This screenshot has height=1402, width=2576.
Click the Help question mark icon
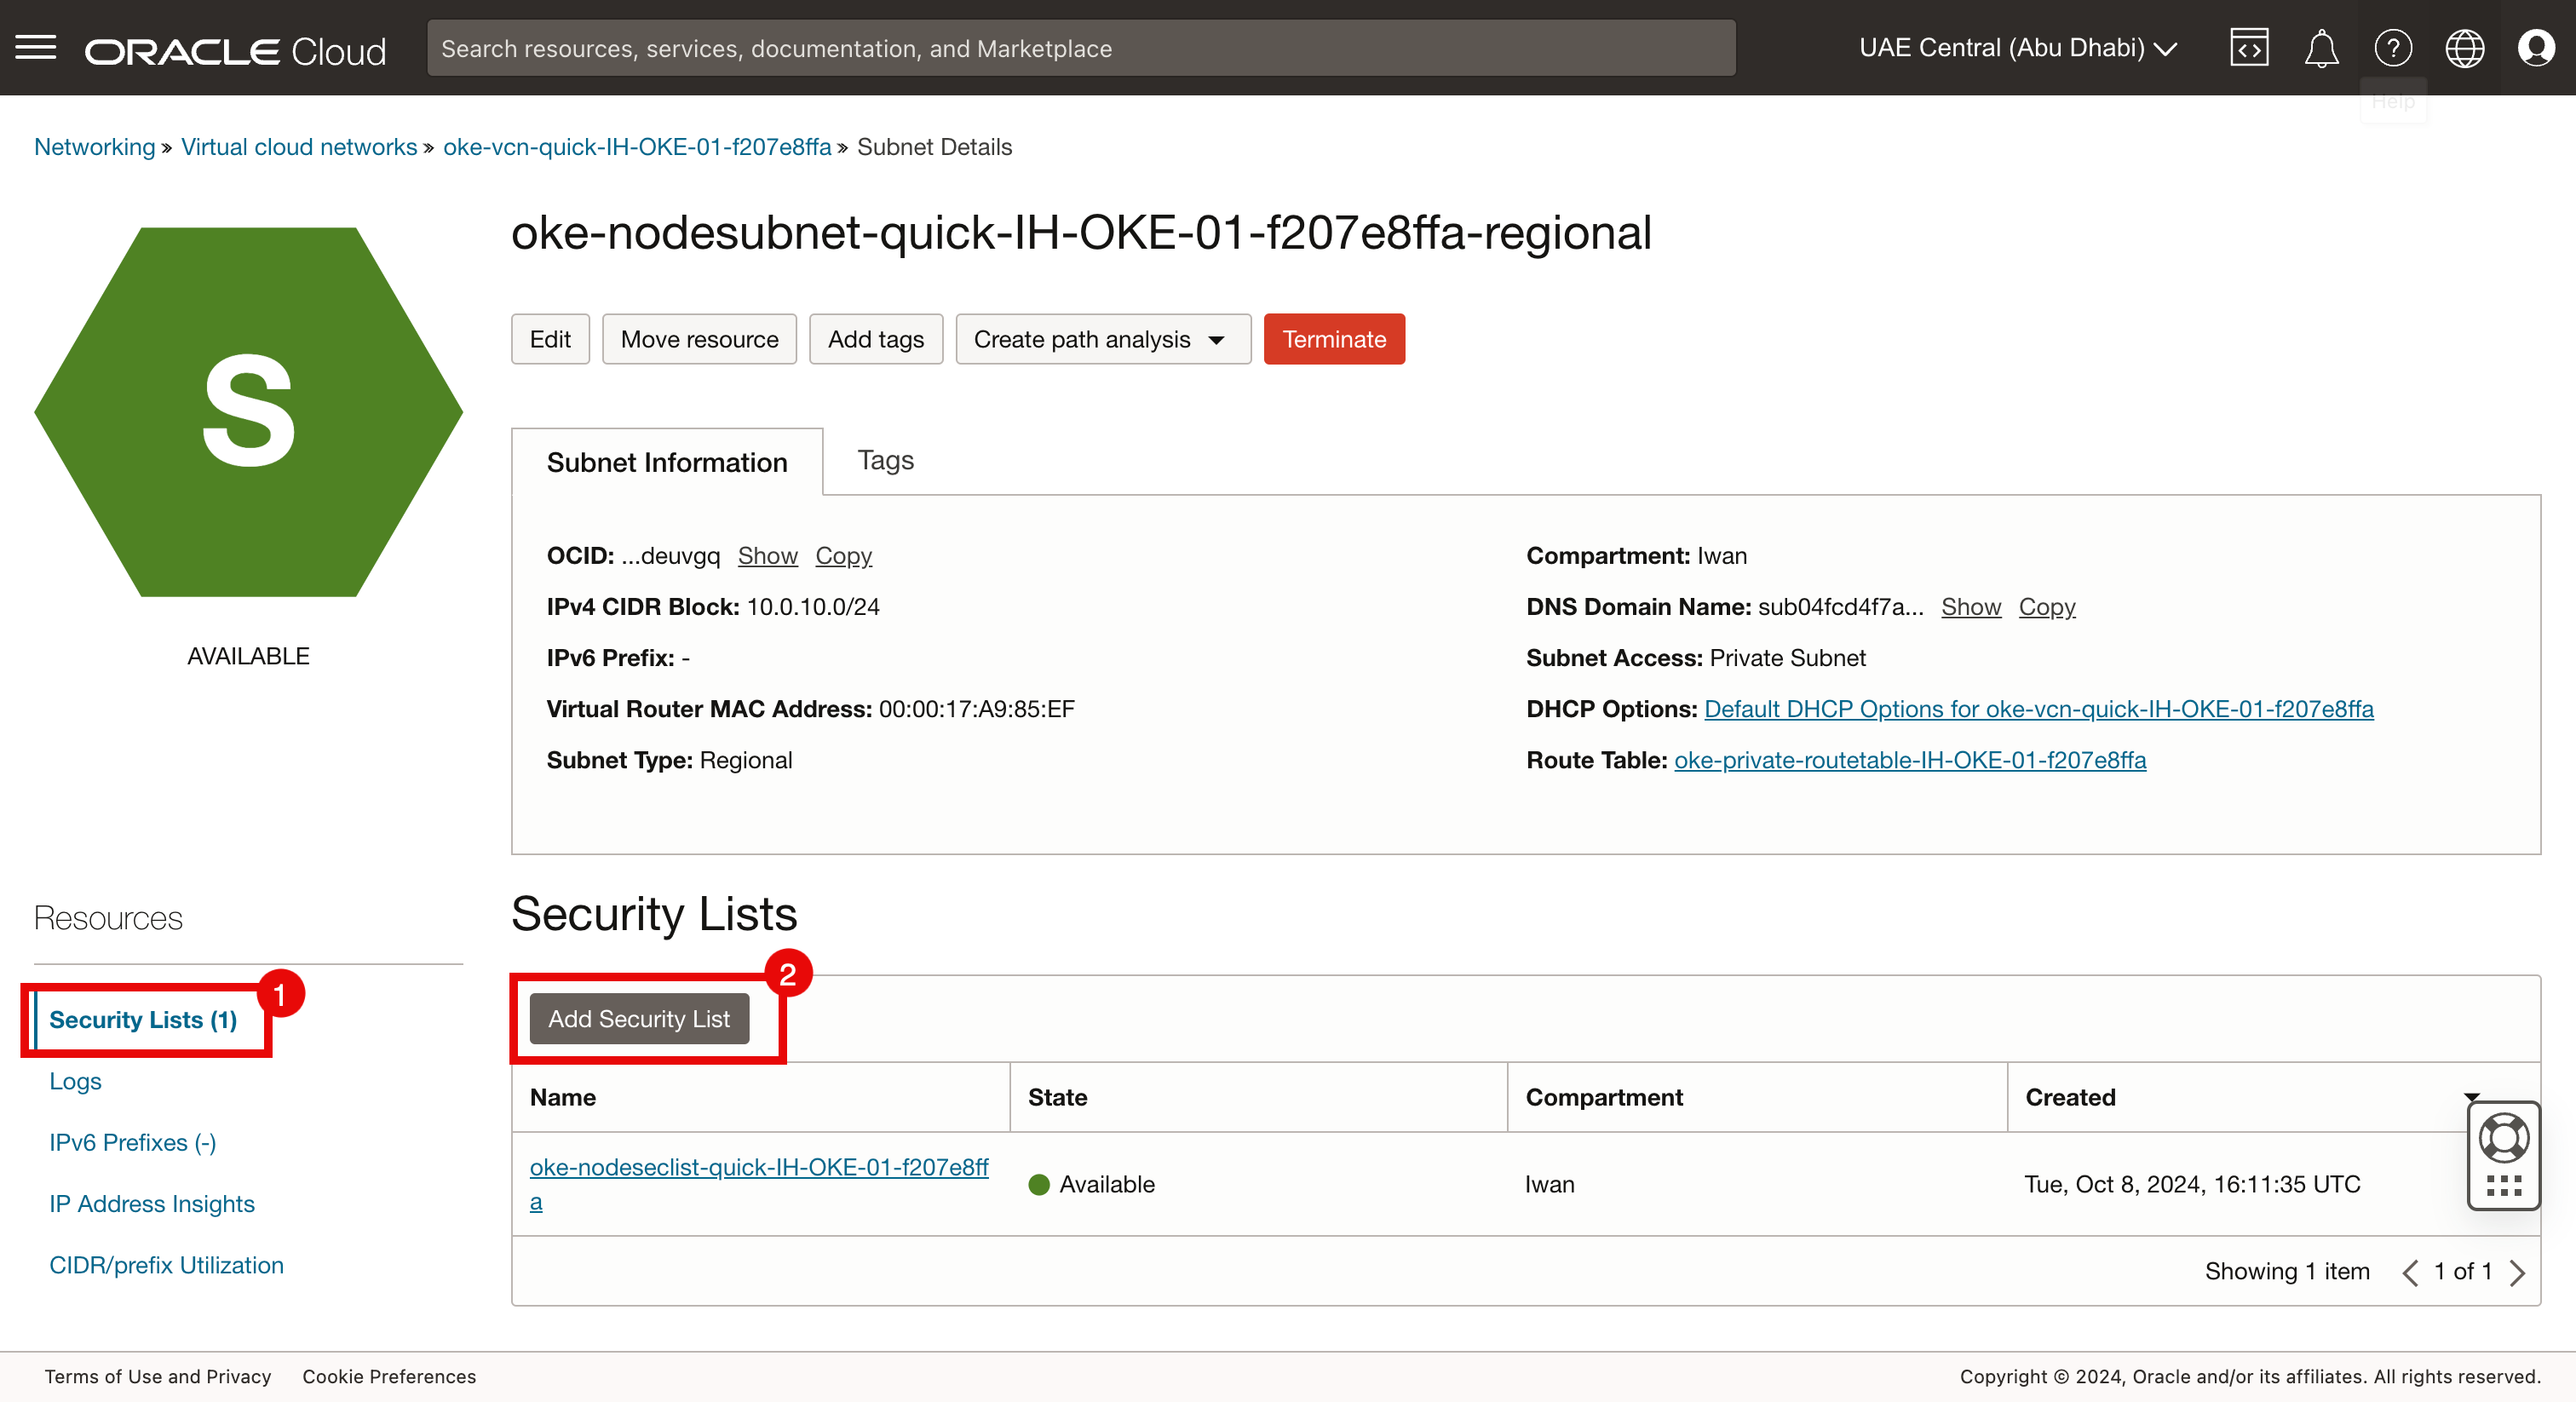pyautogui.click(x=2393, y=48)
